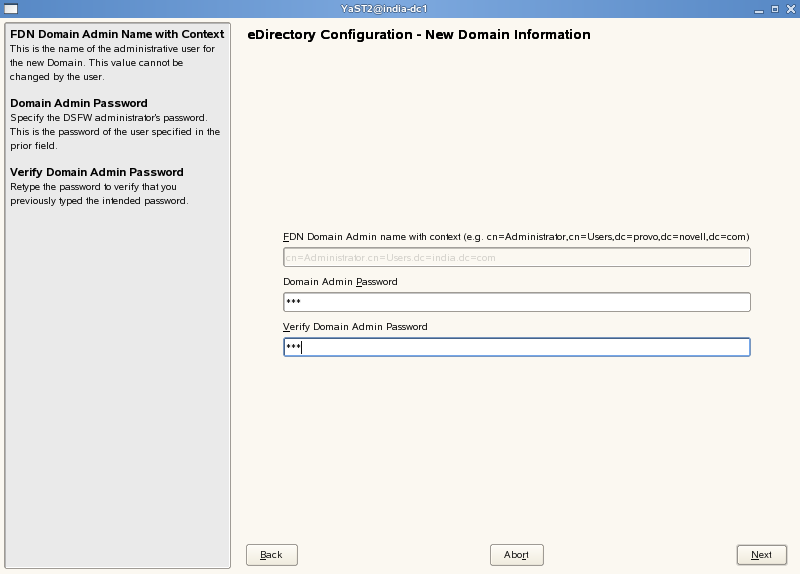This screenshot has width=800, height=574.
Task: Select help panel heading 'Verify Domain Admin Password'
Action: point(97,172)
